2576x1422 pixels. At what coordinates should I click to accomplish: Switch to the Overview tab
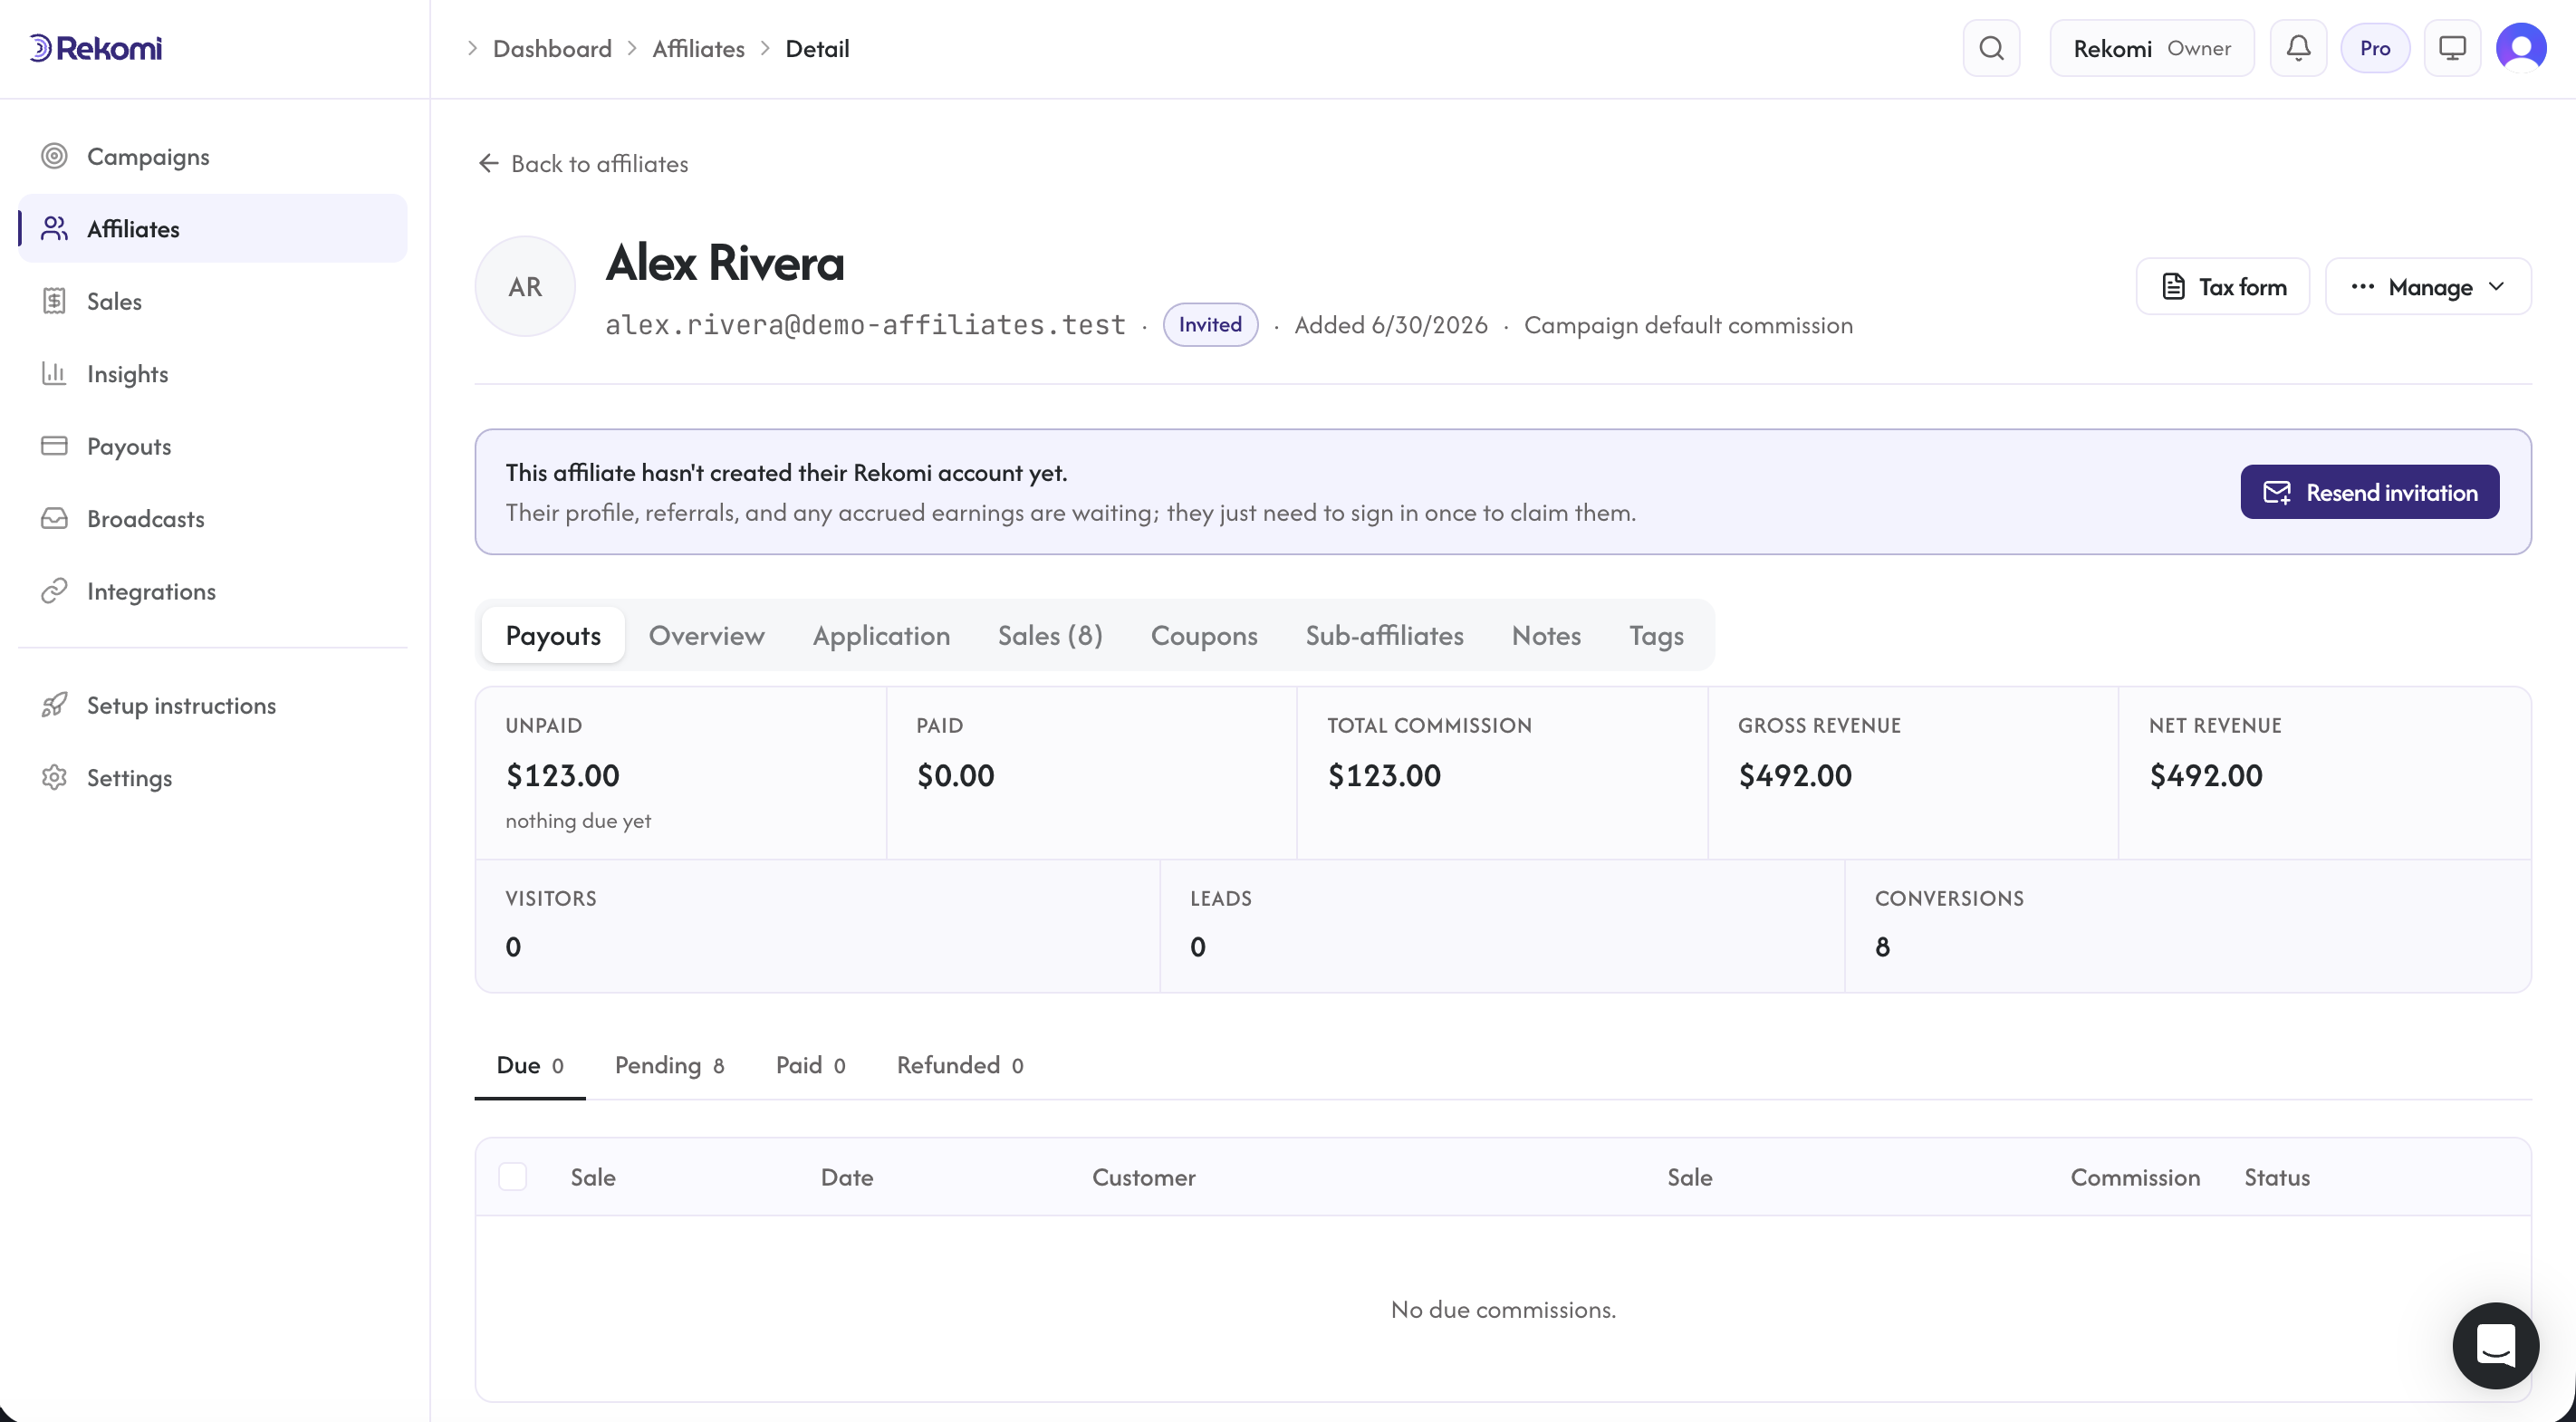coord(706,636)
